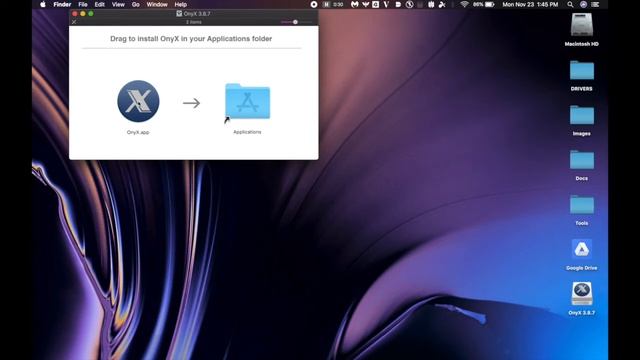Click the Time Machine clock icon

click(x=409, y=4)
